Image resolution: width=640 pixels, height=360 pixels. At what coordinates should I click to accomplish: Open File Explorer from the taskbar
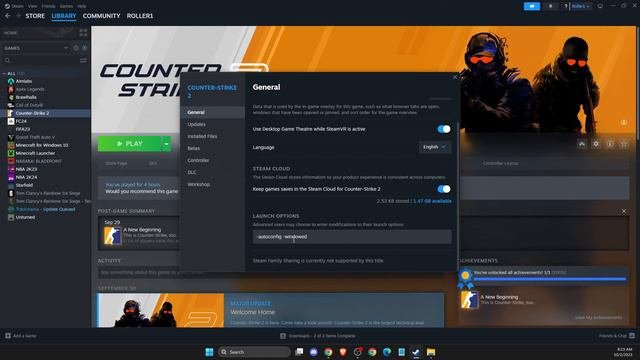pos(431,352)
